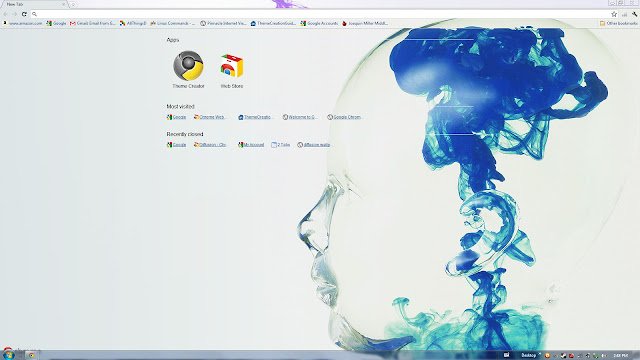Screen dimensions: 640x360
Task: Click the Apps section heading
Action: (x=173, y=40)
